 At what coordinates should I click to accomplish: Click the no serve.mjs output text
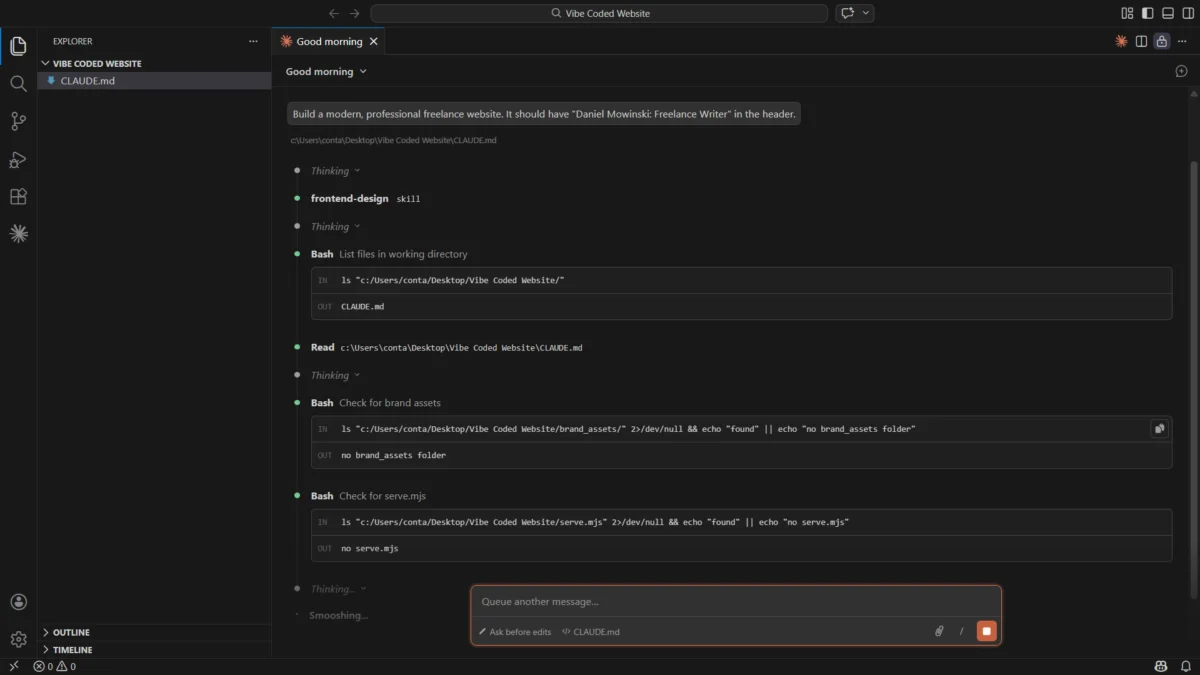(369, 548)
